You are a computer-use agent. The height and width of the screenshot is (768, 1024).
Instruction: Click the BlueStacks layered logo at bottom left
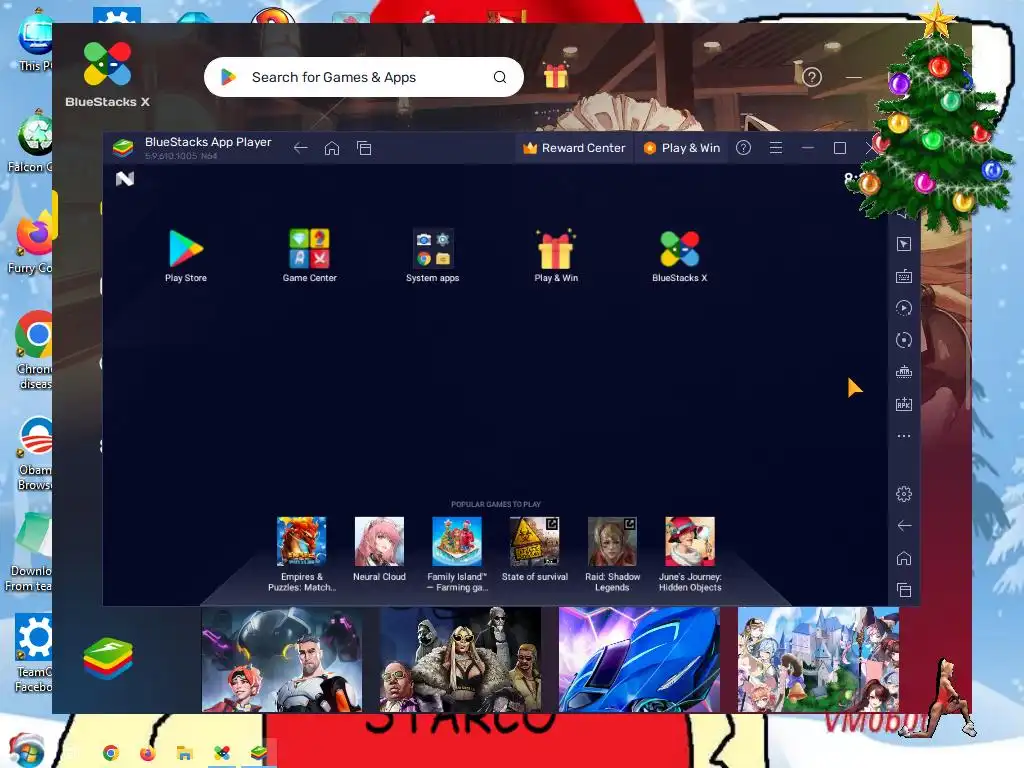pyautogui.click(x=108, y=658)
